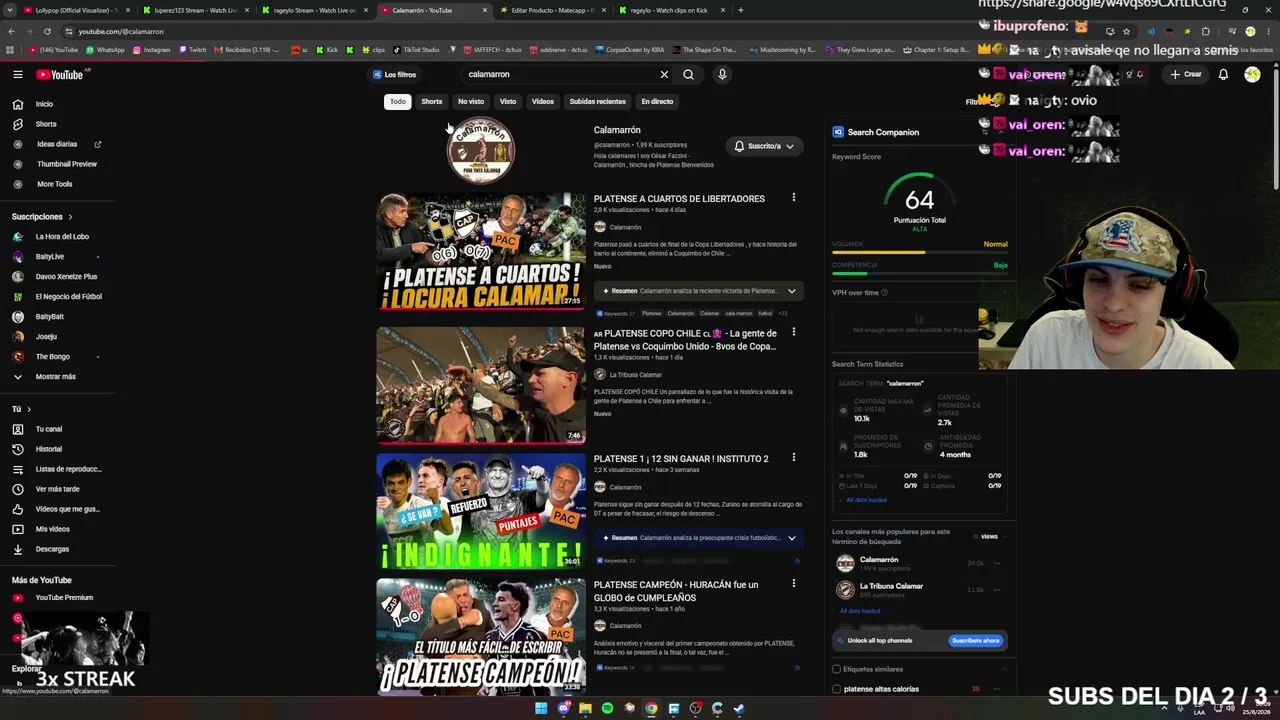
Task: Check the platense altas calorías checkbox
Action: point(836,689)
